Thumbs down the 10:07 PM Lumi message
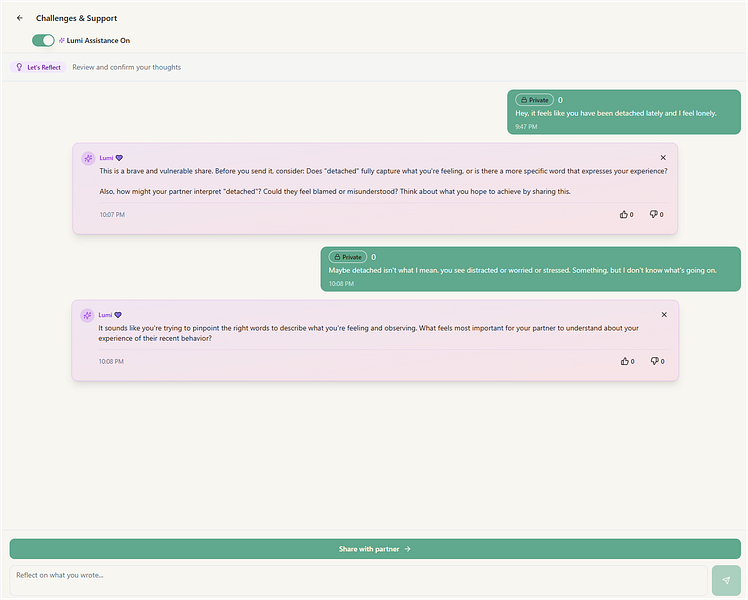Viewport: 748px width, 600px height. pos(656,215)
